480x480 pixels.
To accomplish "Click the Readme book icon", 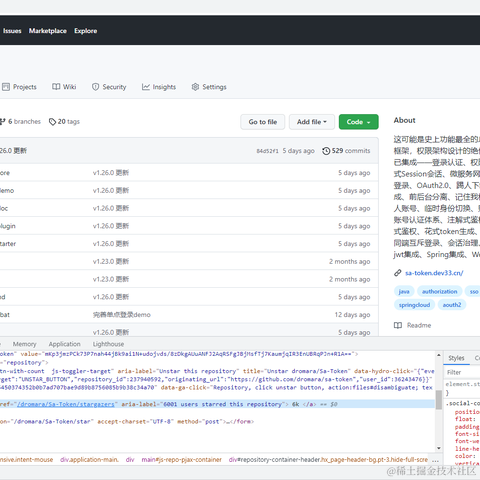I will (398, 325).
